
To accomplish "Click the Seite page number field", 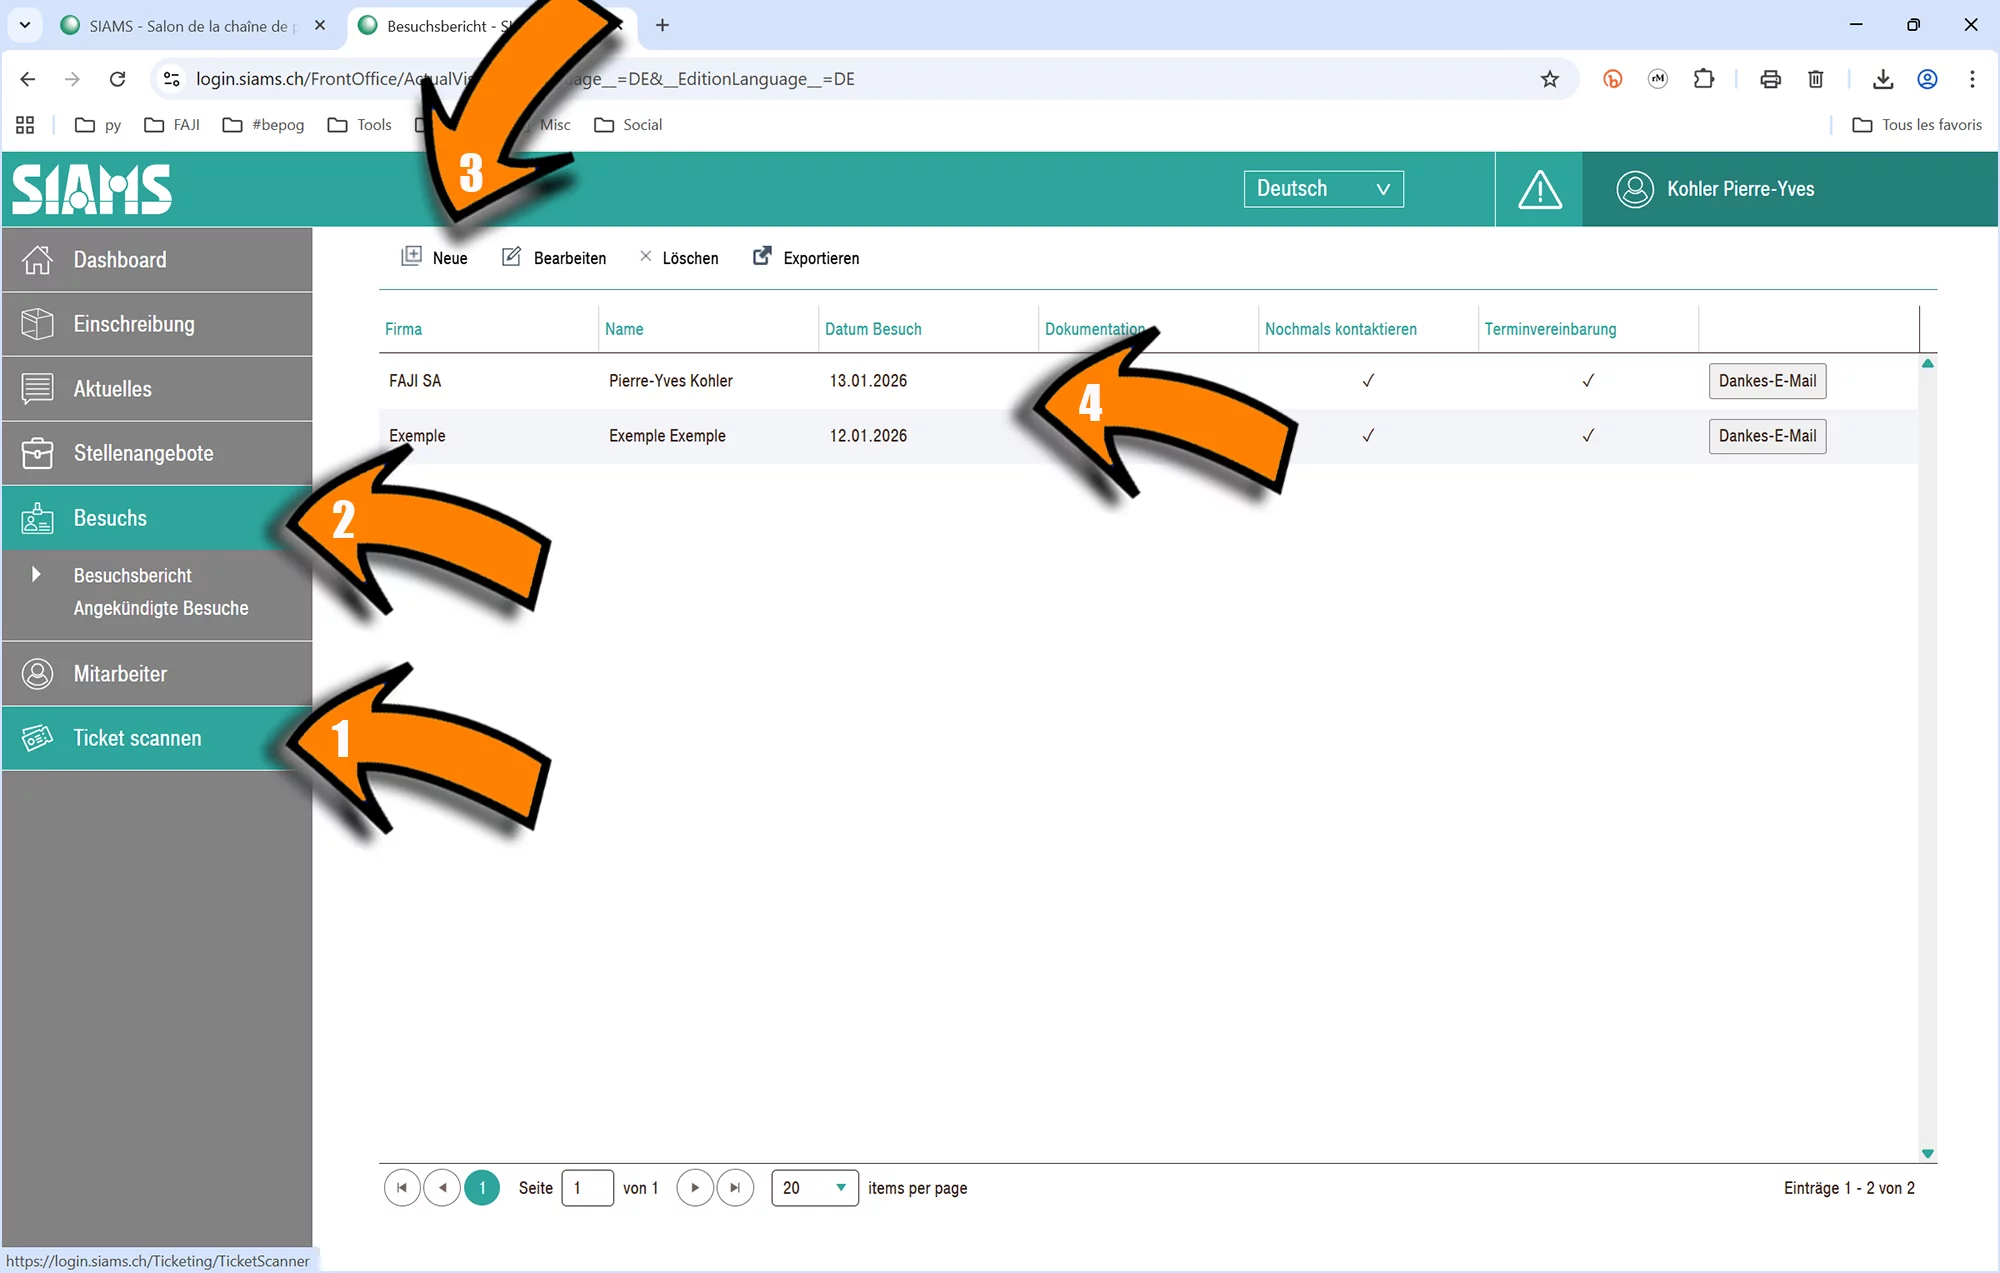I will pos(587,1188).
